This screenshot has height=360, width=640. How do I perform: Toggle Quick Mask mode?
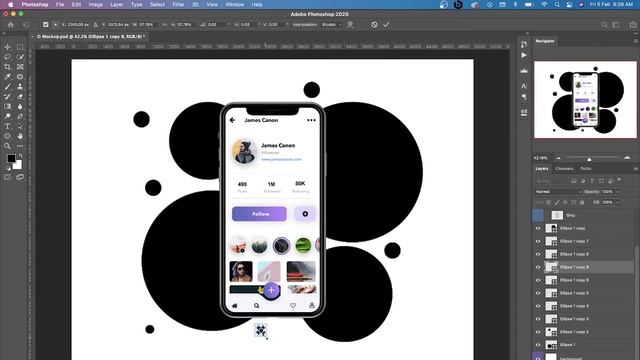(7, 177)
